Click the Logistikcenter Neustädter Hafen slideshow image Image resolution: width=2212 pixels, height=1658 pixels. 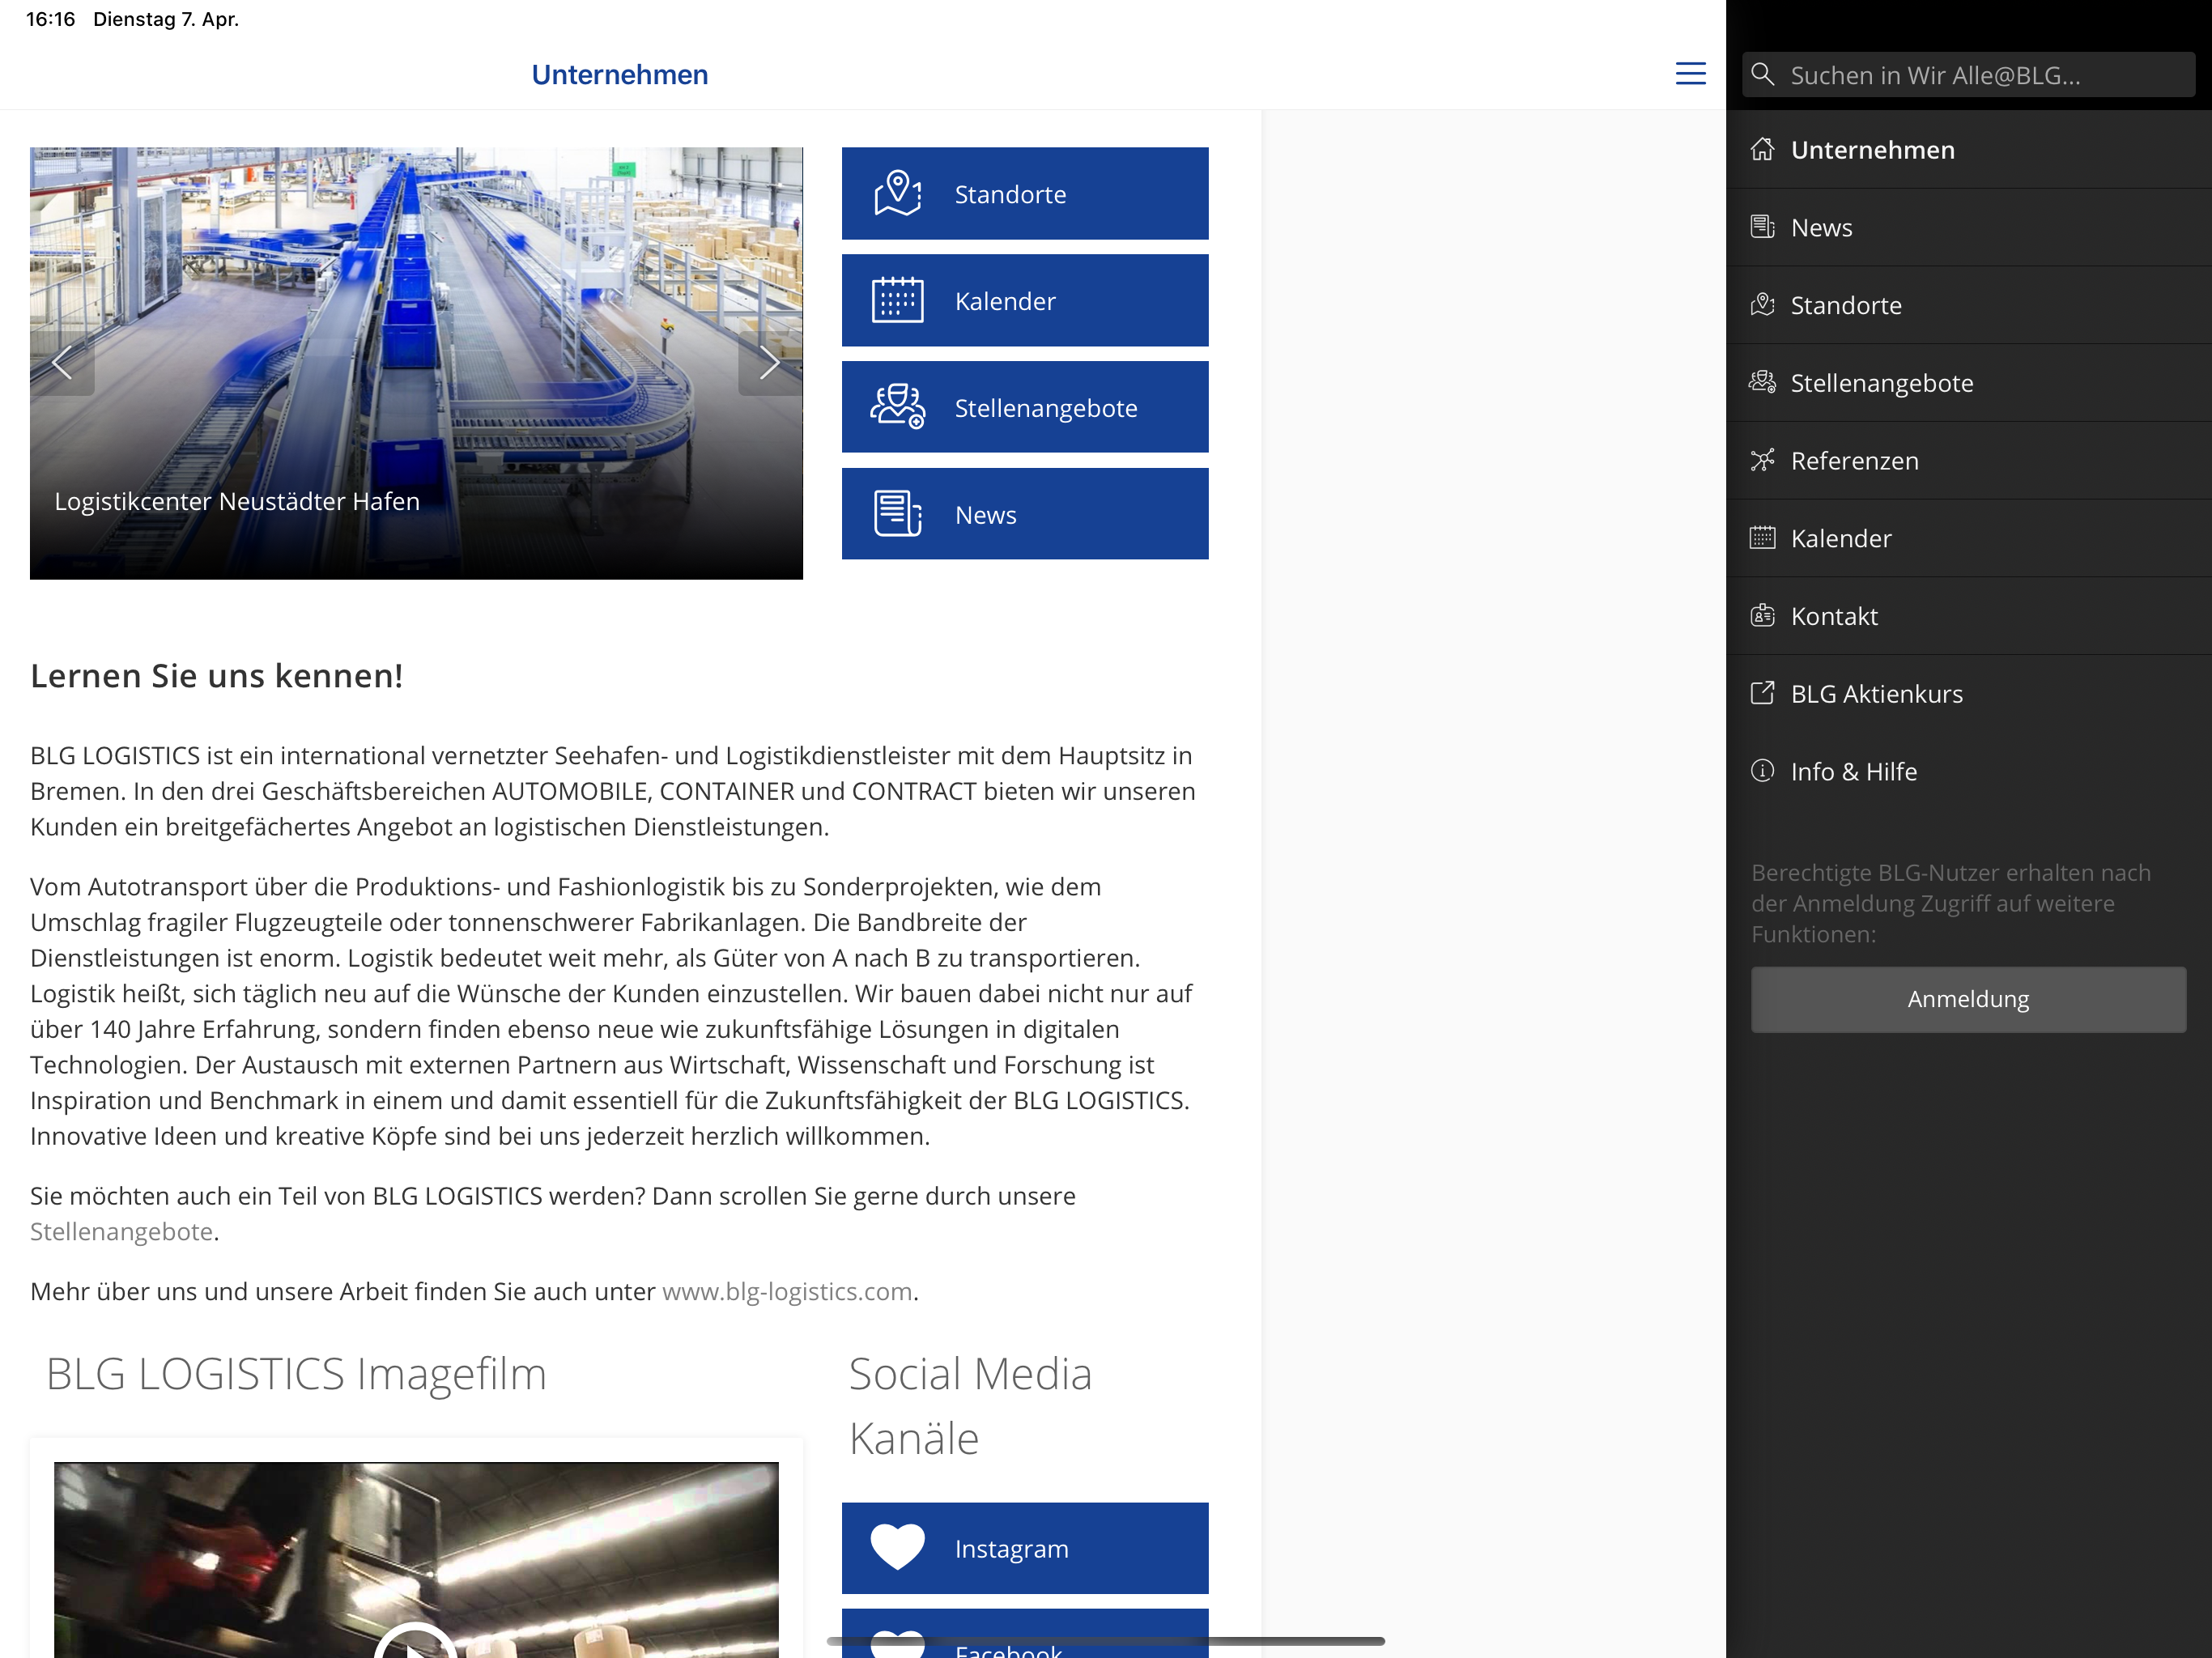416,363
